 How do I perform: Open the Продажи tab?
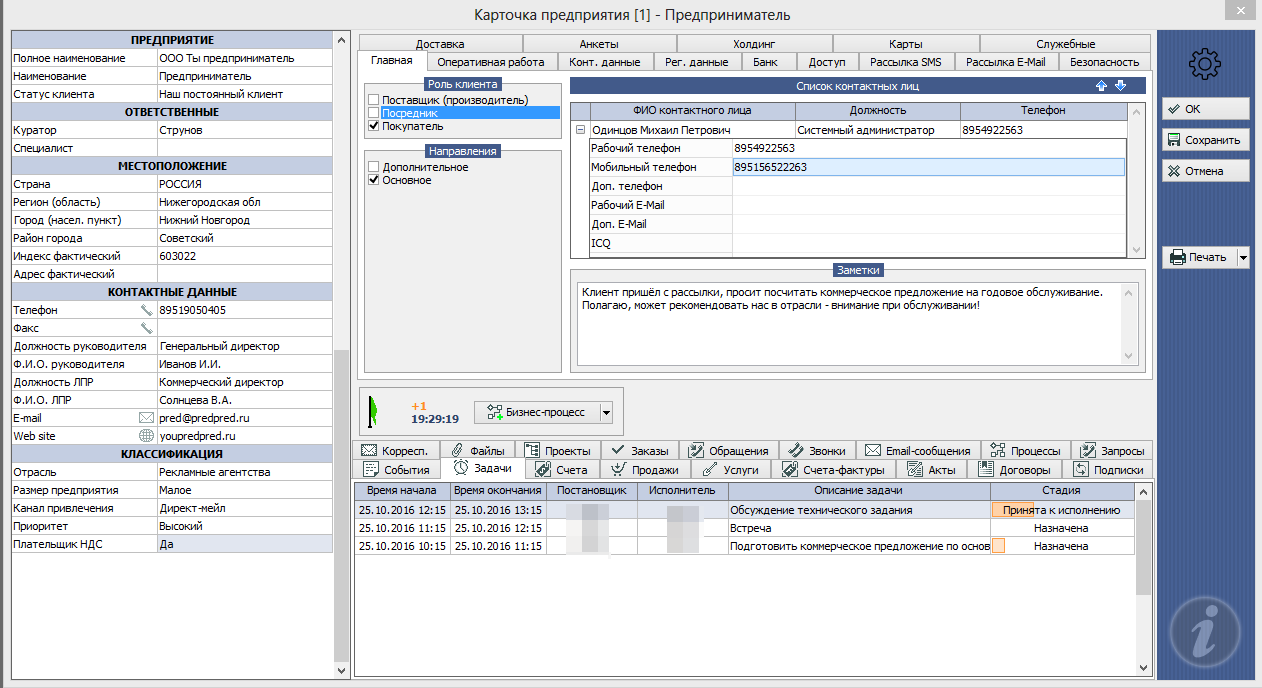645,470
